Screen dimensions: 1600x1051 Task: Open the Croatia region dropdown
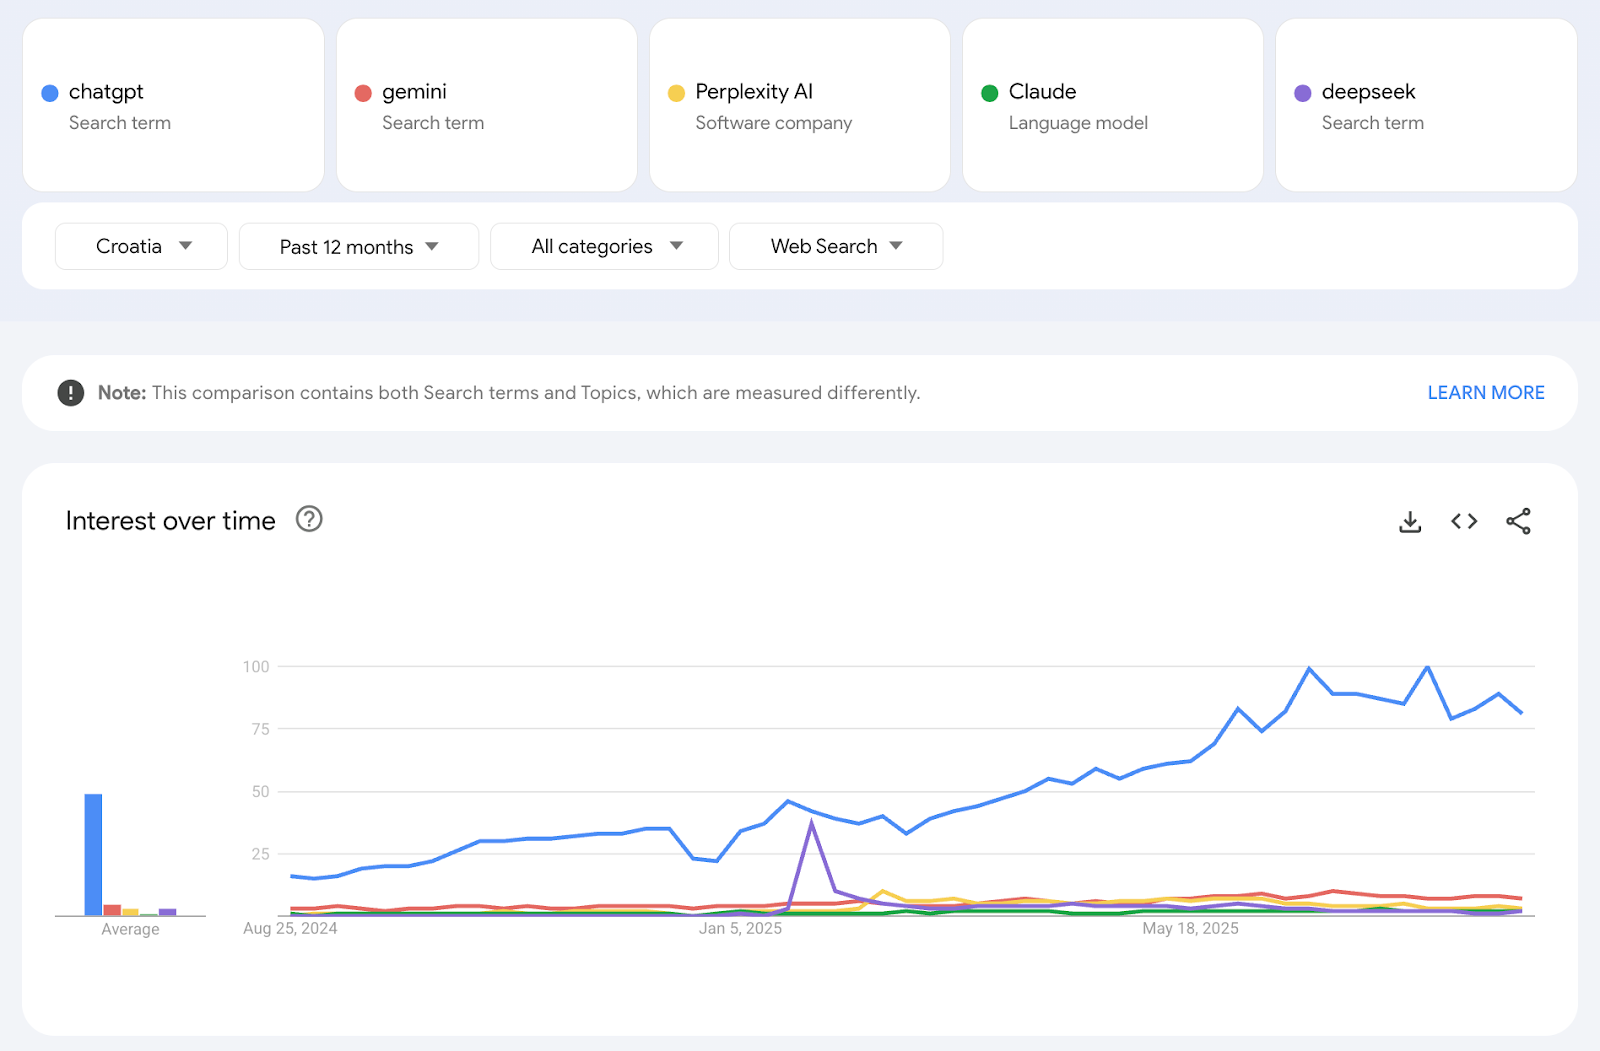[141, 246]
